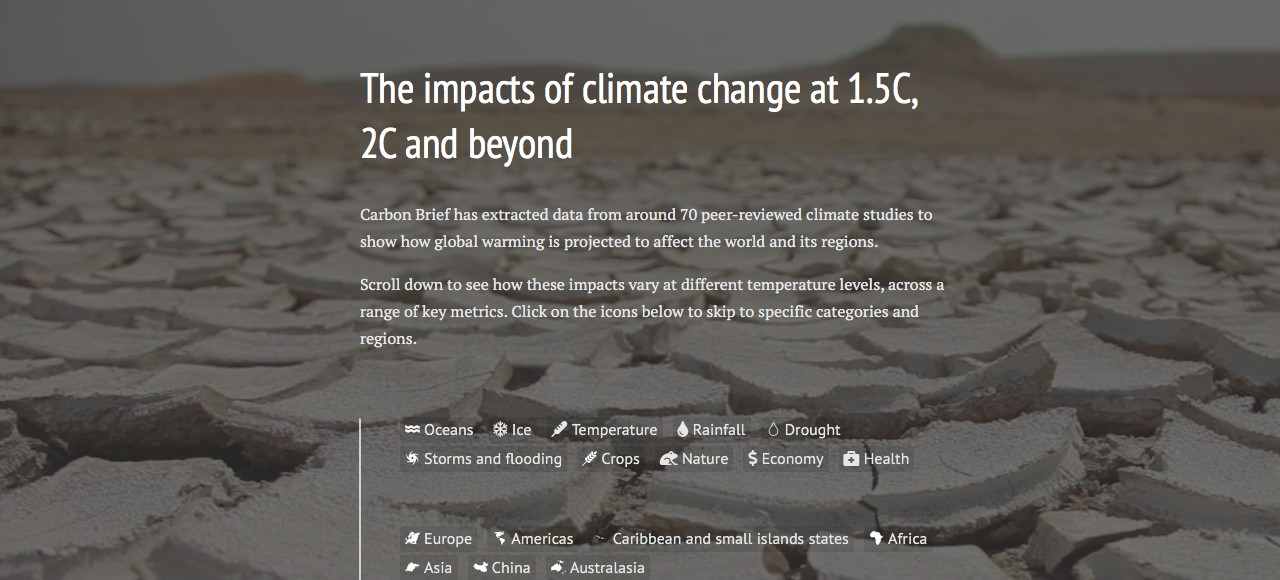The width and height of the screenshot is (1280, 580).
Task: Open the Storms and flooding category
Action: pos(484,459)
